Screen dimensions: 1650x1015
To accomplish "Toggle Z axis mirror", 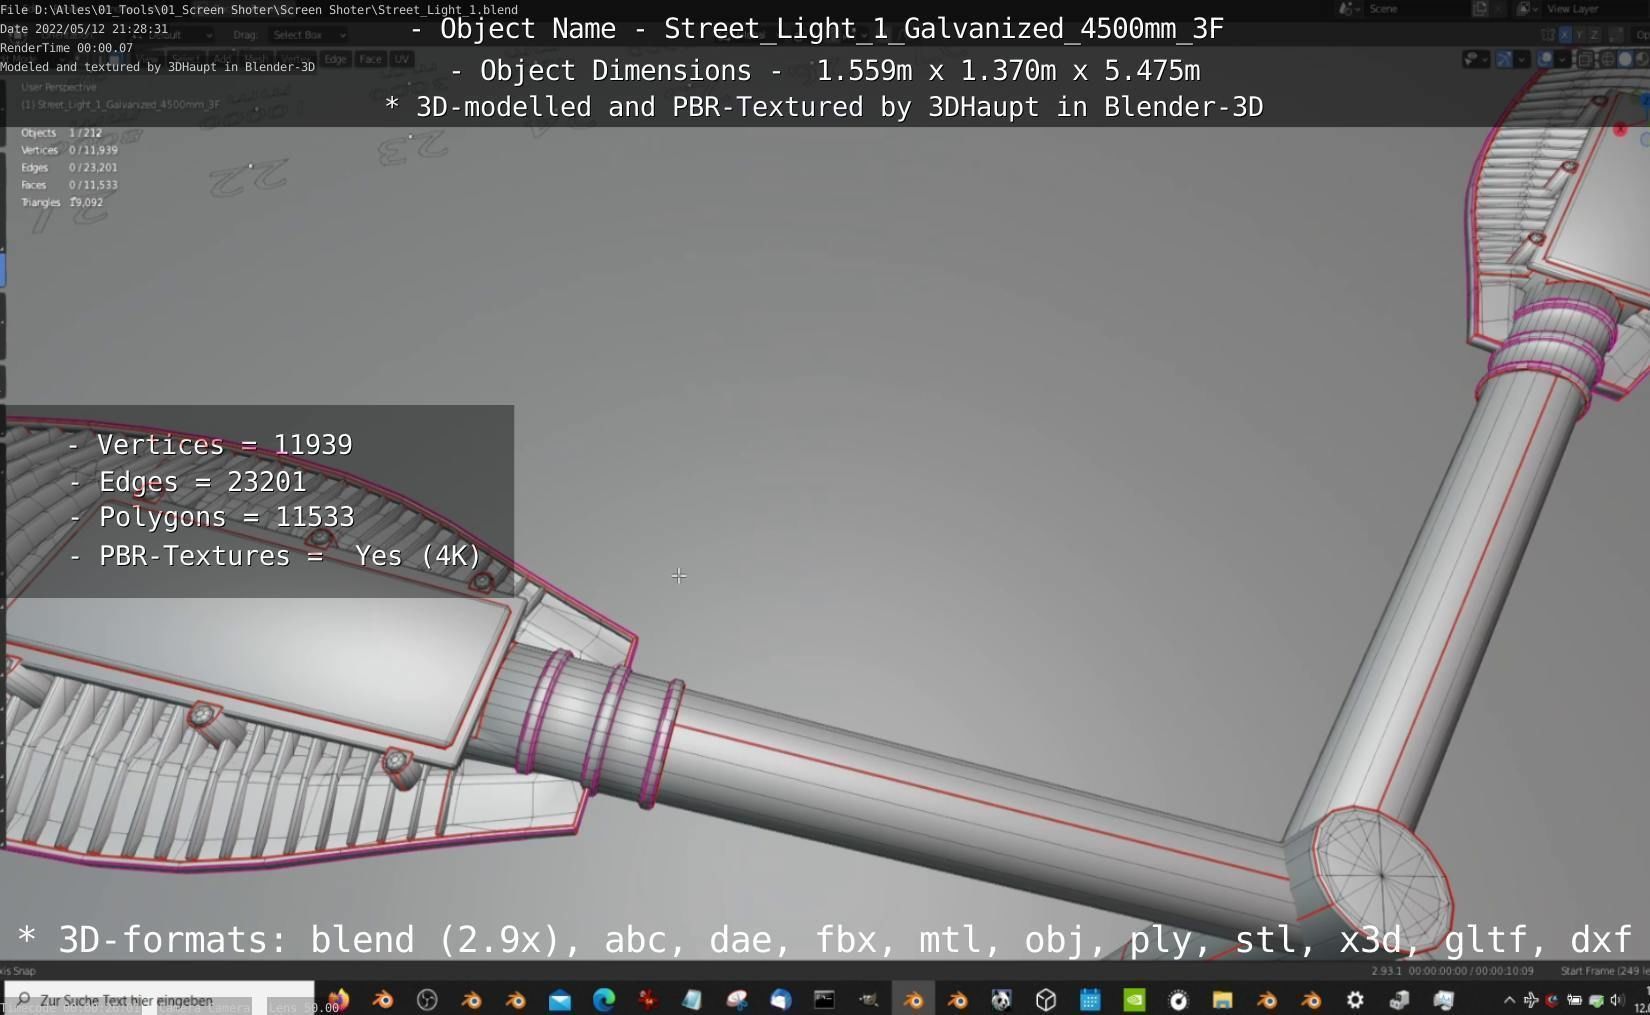I will click(1595, 34).
